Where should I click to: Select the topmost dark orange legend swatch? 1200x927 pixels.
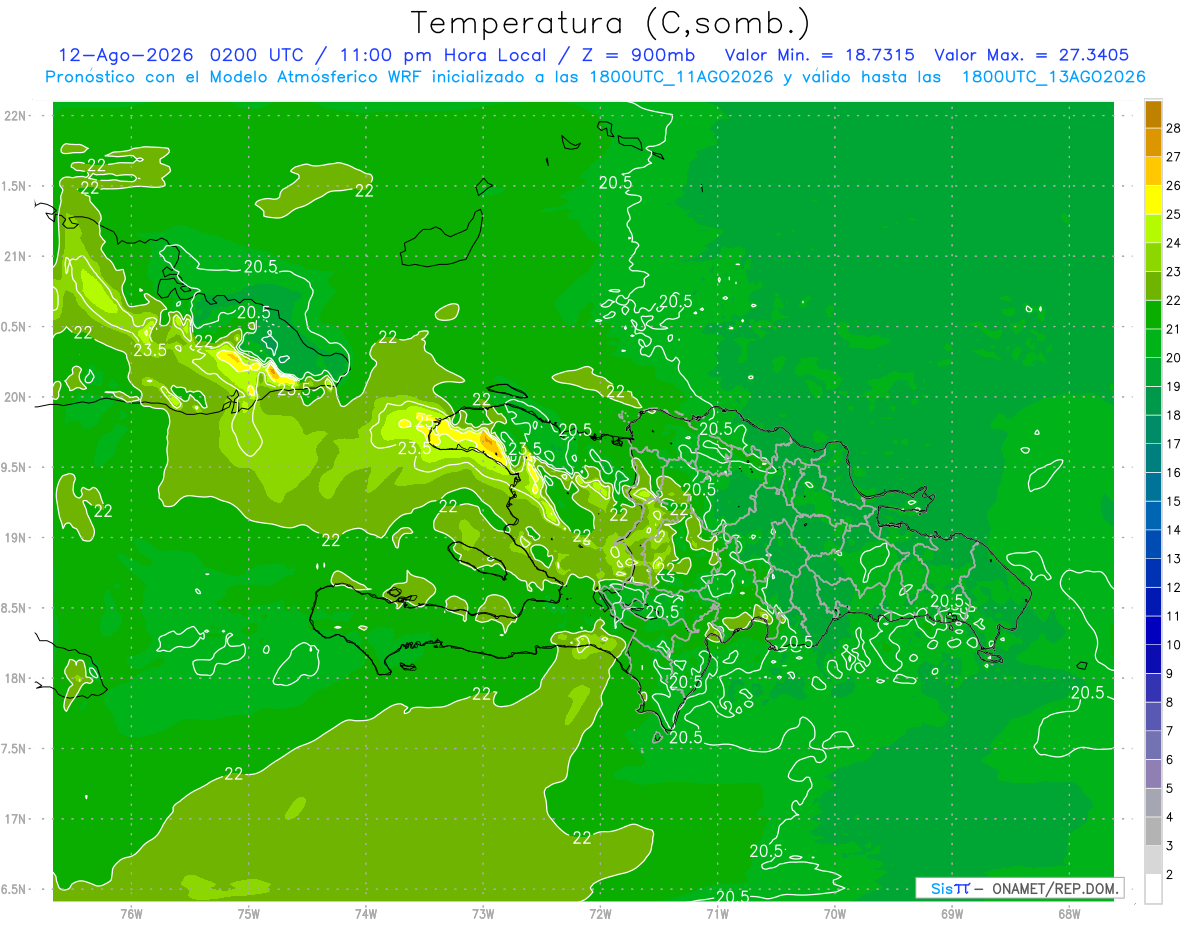1153,114
